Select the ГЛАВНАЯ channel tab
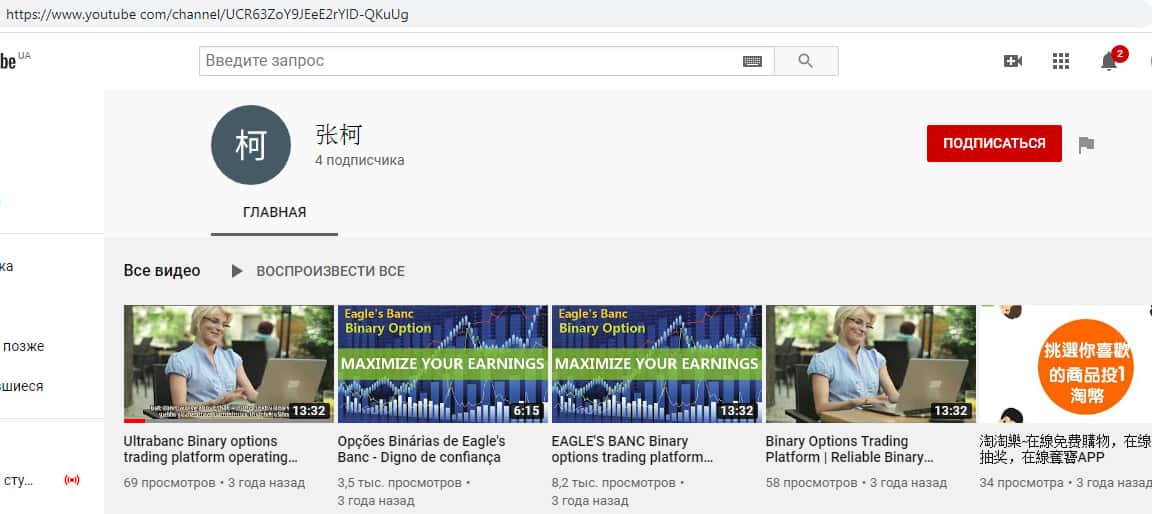1152x514 pixels. (x=274, y=213)
